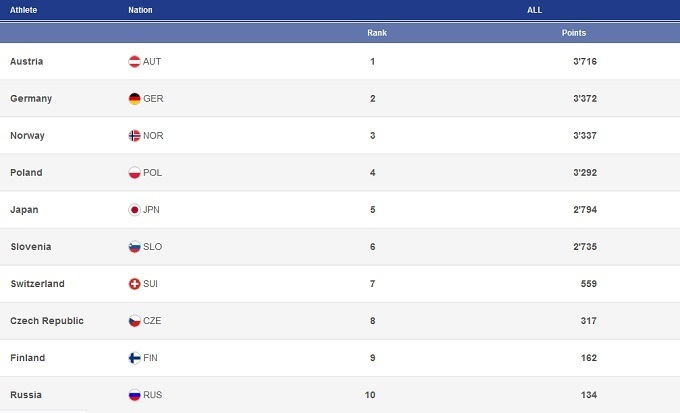Open the Switzerland team link
The height and width of the screenshot is (413, 680).
(x=37, y=284)
